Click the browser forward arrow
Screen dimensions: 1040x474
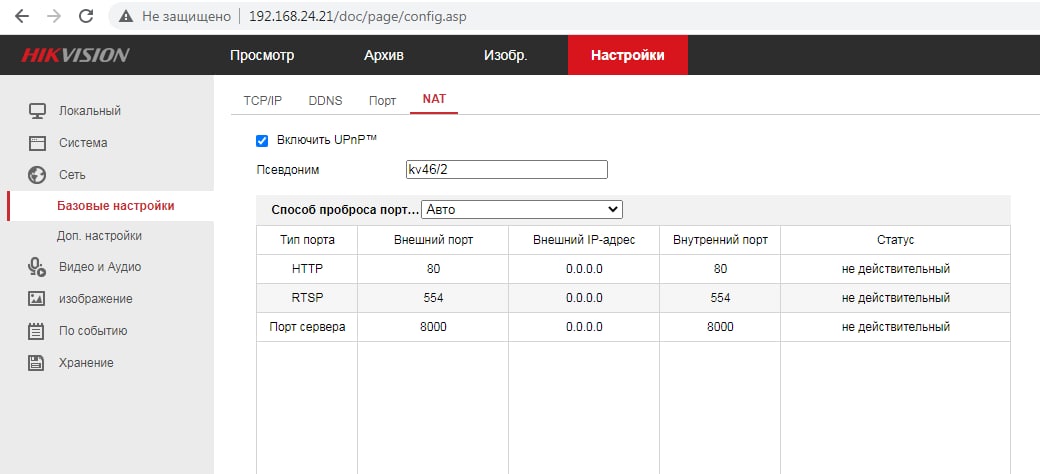pyautogui.click(x=54, y=17)
